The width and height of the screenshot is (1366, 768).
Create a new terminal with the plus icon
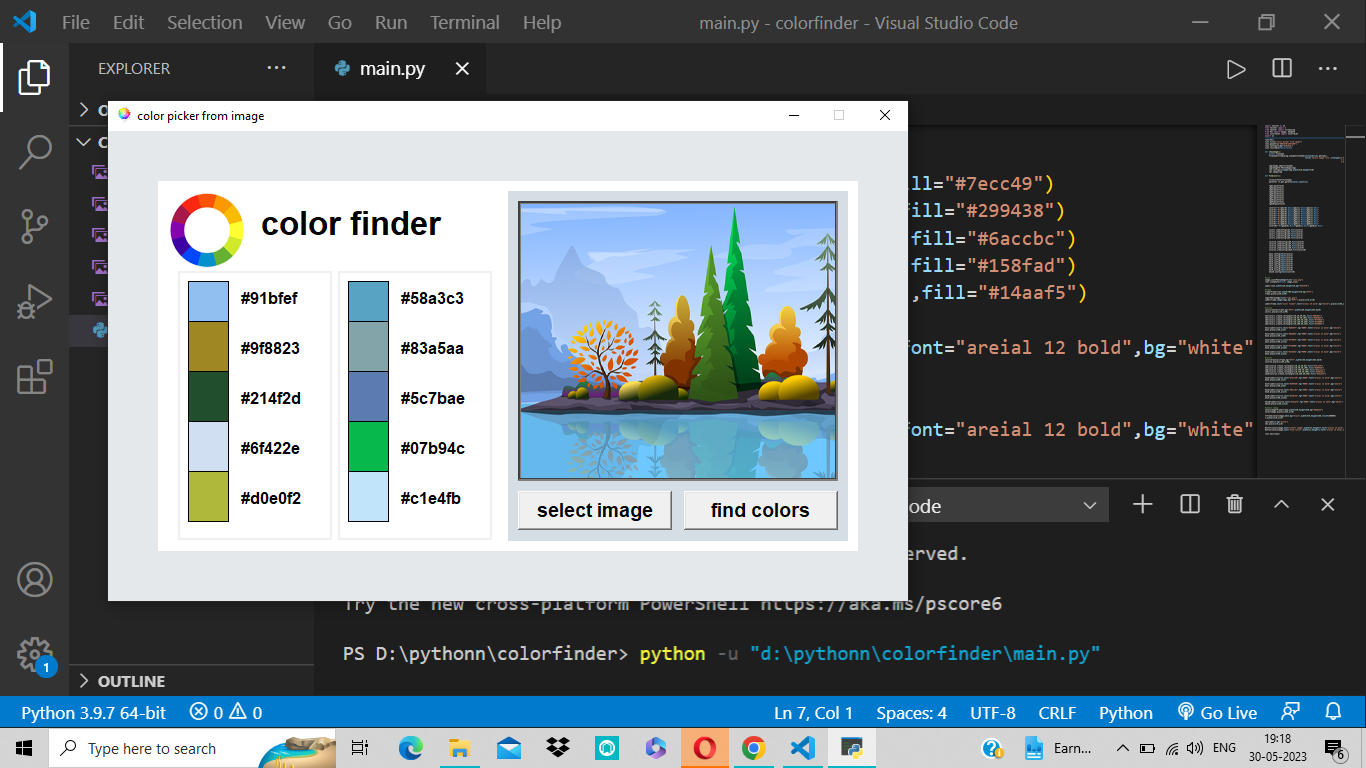(1142, 504)
